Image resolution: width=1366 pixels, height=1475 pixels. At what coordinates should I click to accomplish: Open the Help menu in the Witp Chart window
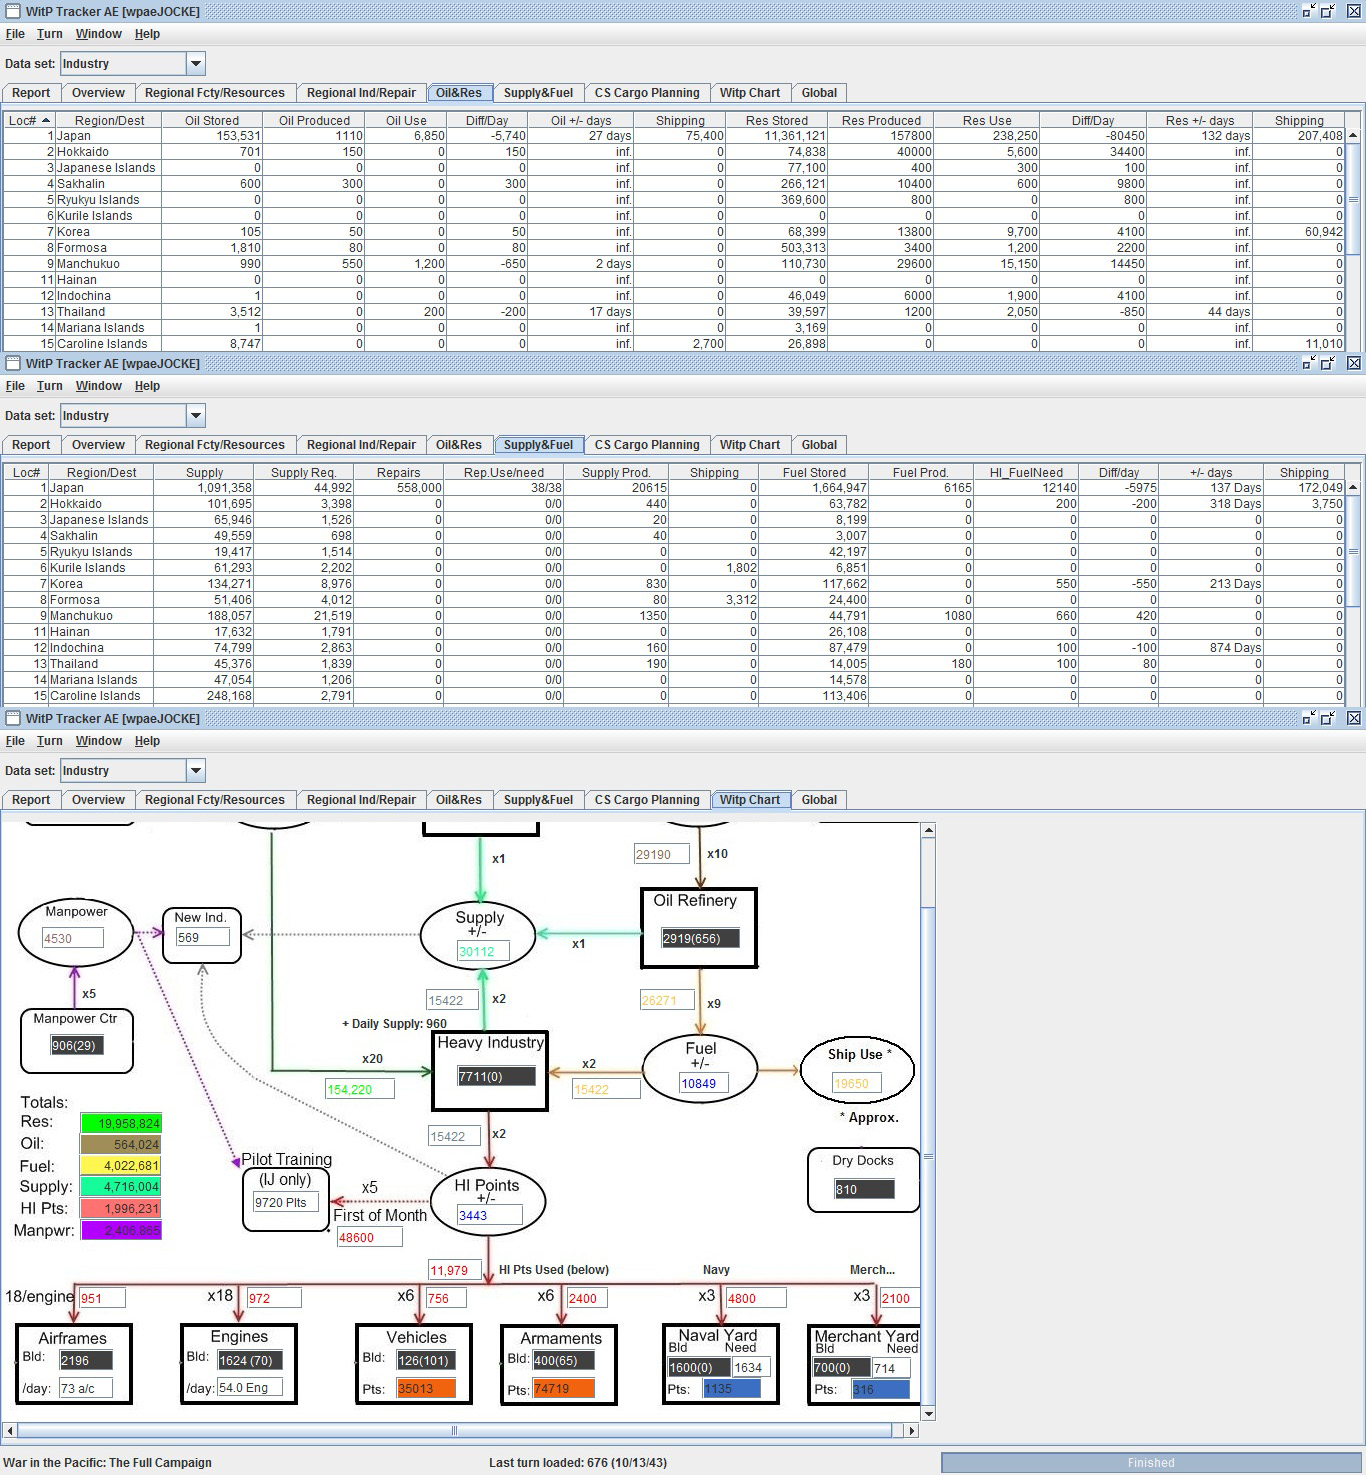click(x=148, y=741)
